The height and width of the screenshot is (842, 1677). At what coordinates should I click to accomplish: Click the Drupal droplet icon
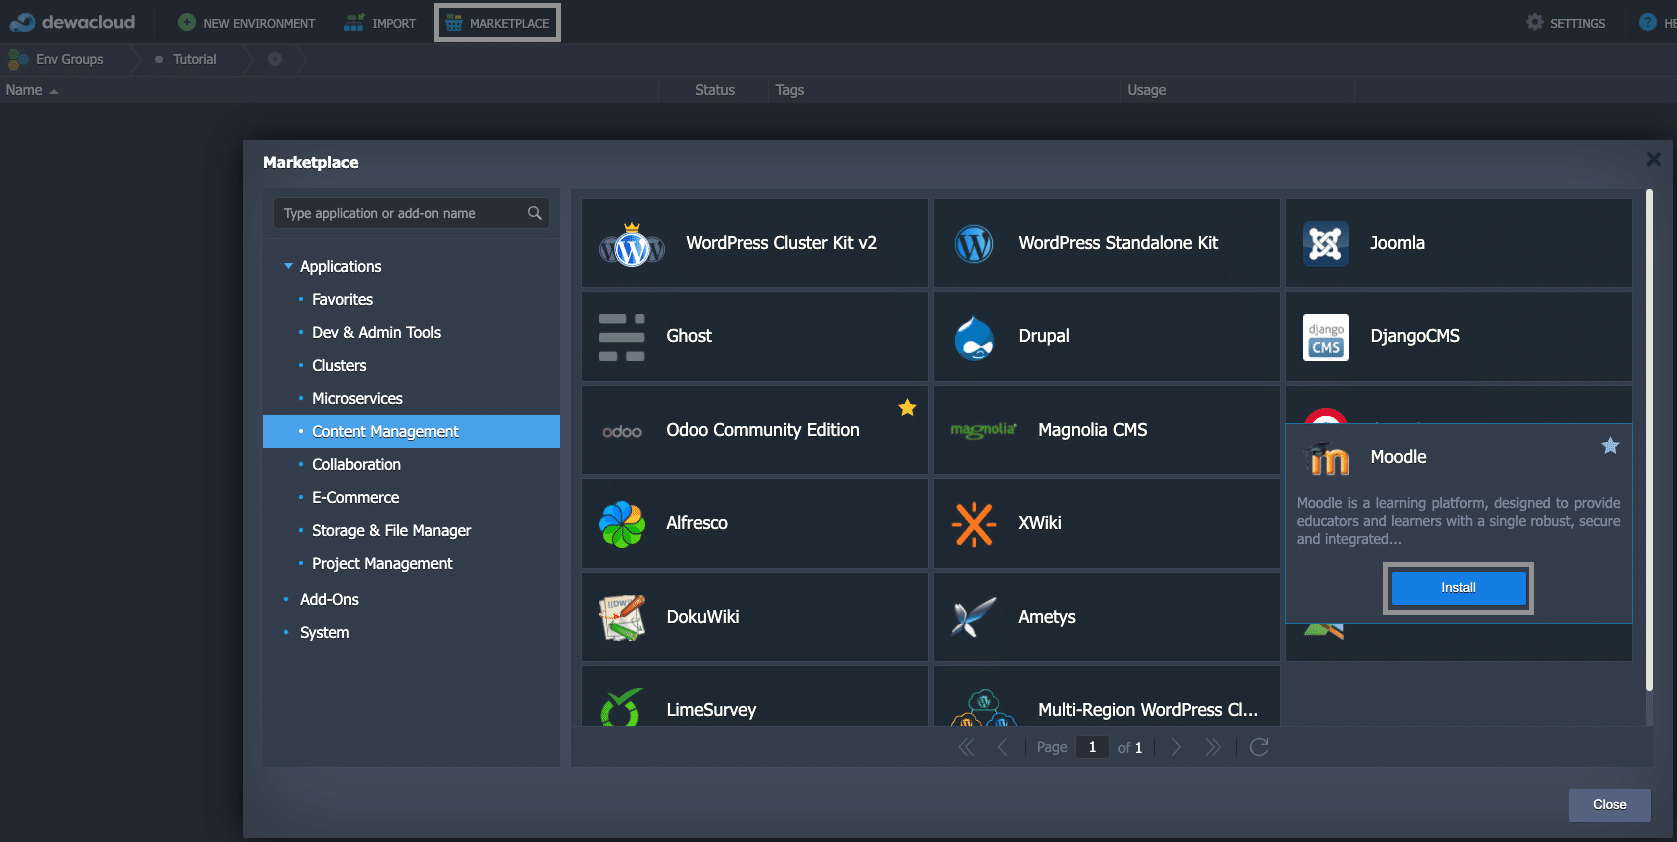(974, 337)
